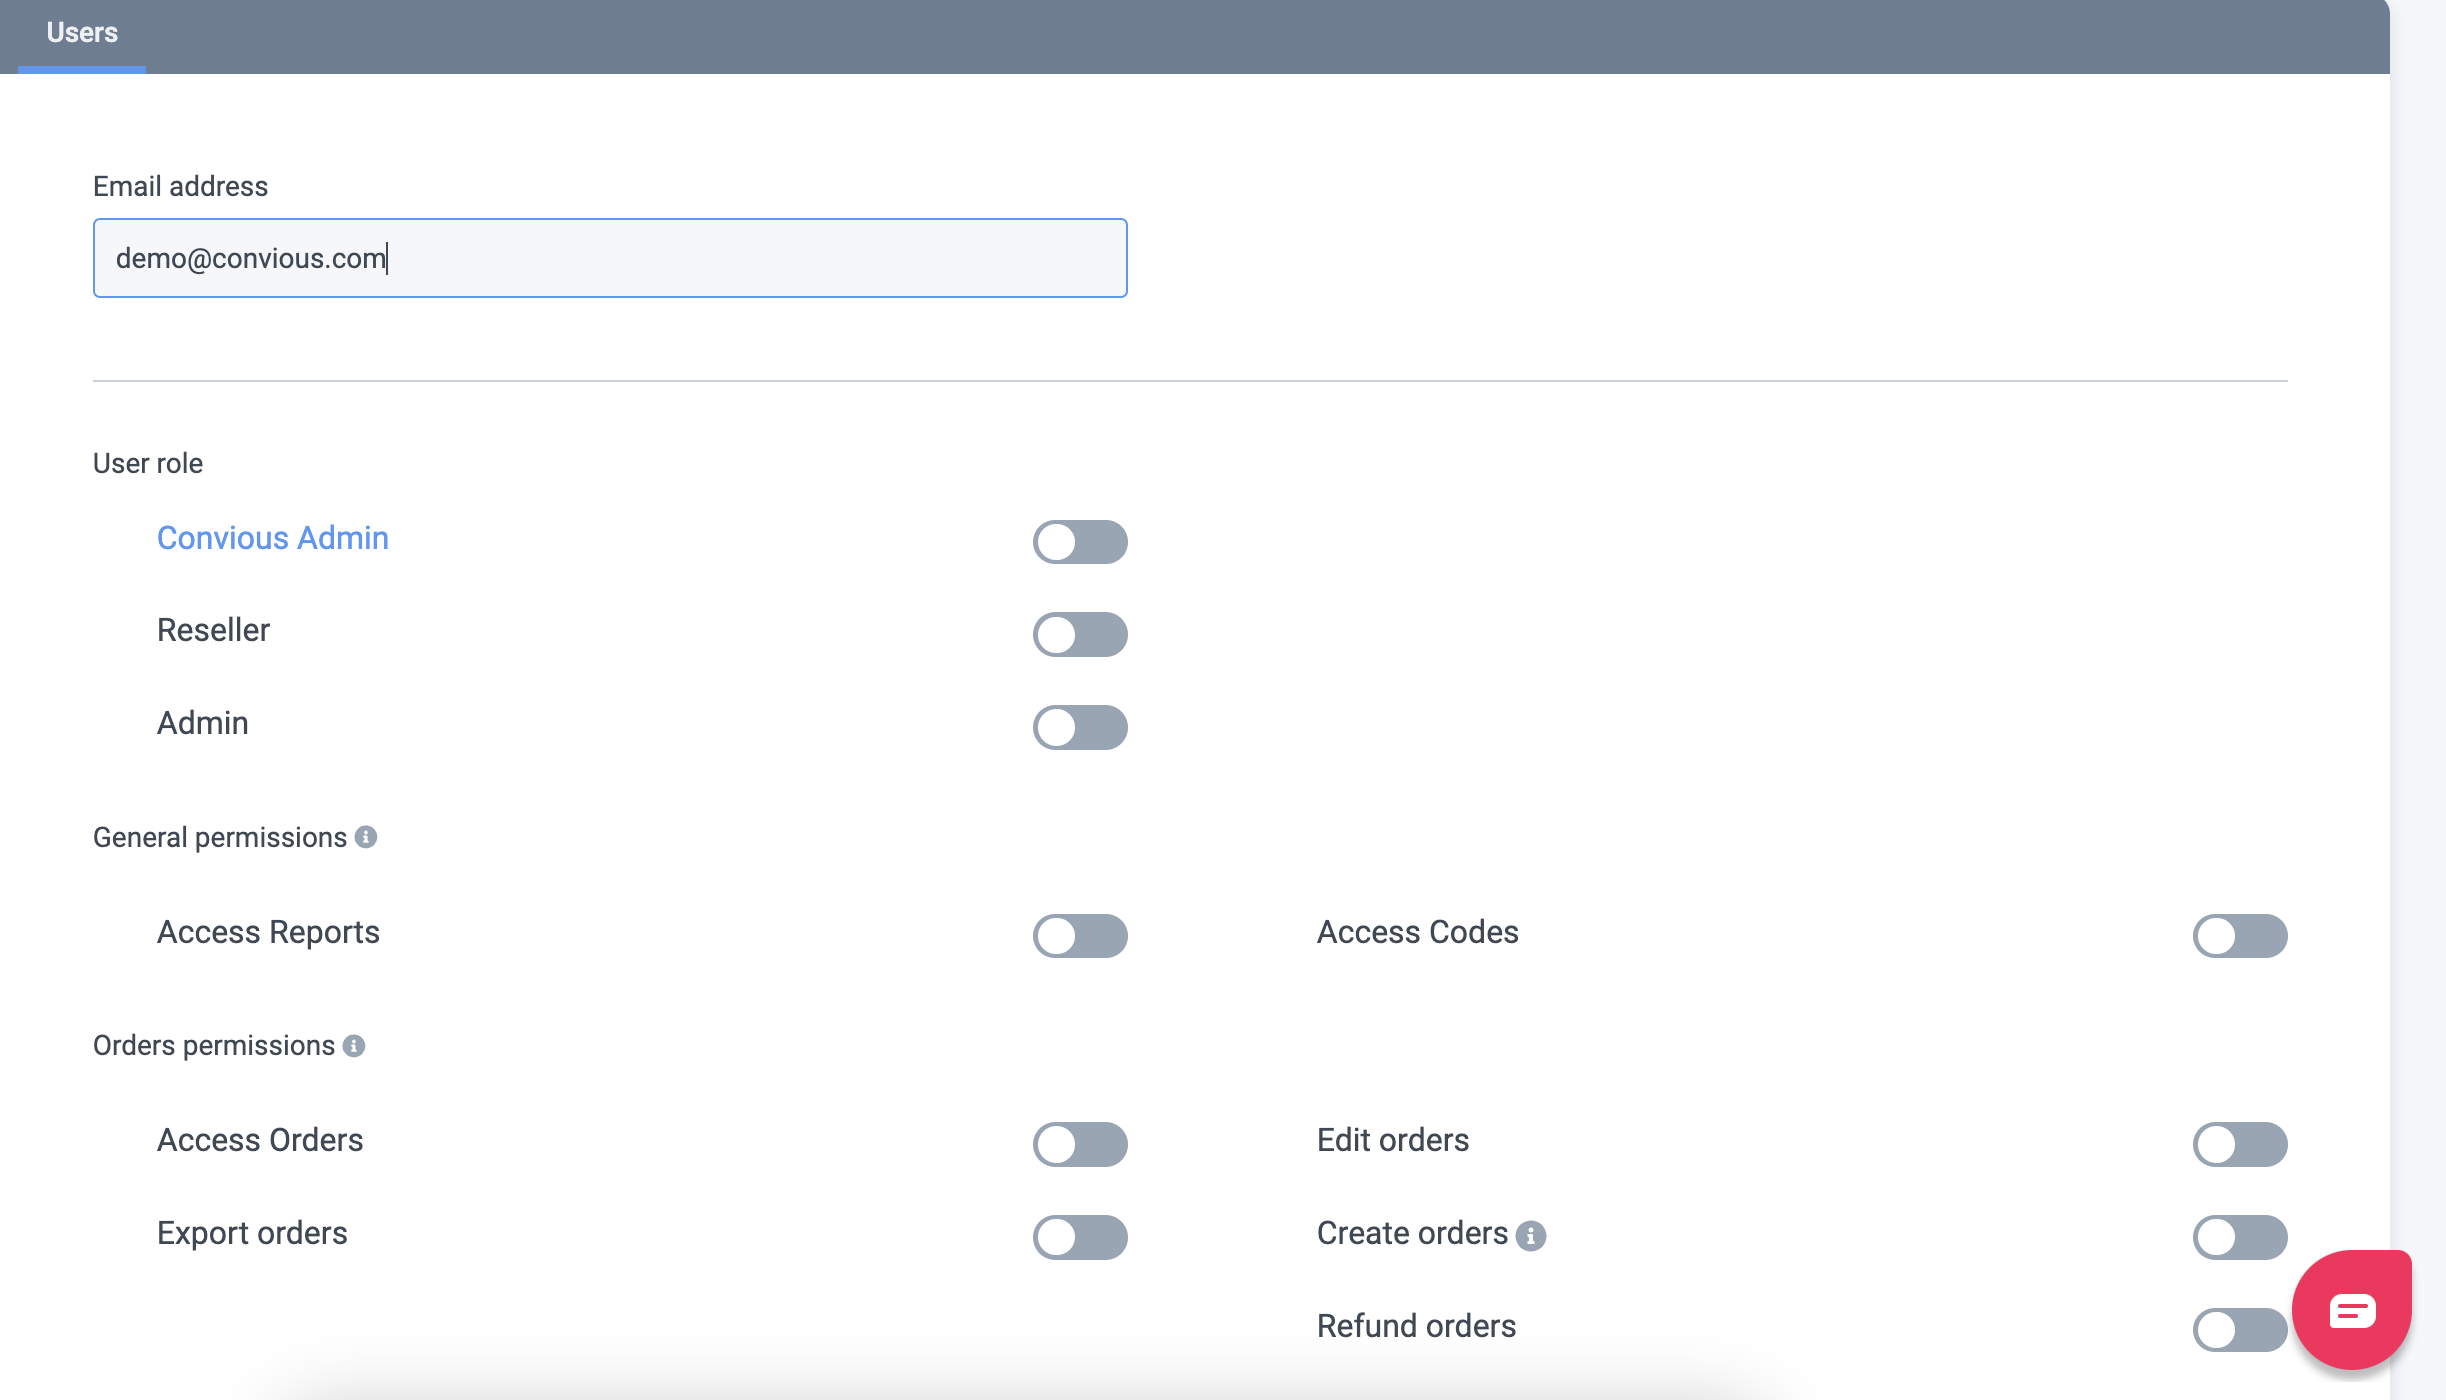Switch to the Users tab
Screen dimensions: 2446x1400
click(x=82, y=33)
